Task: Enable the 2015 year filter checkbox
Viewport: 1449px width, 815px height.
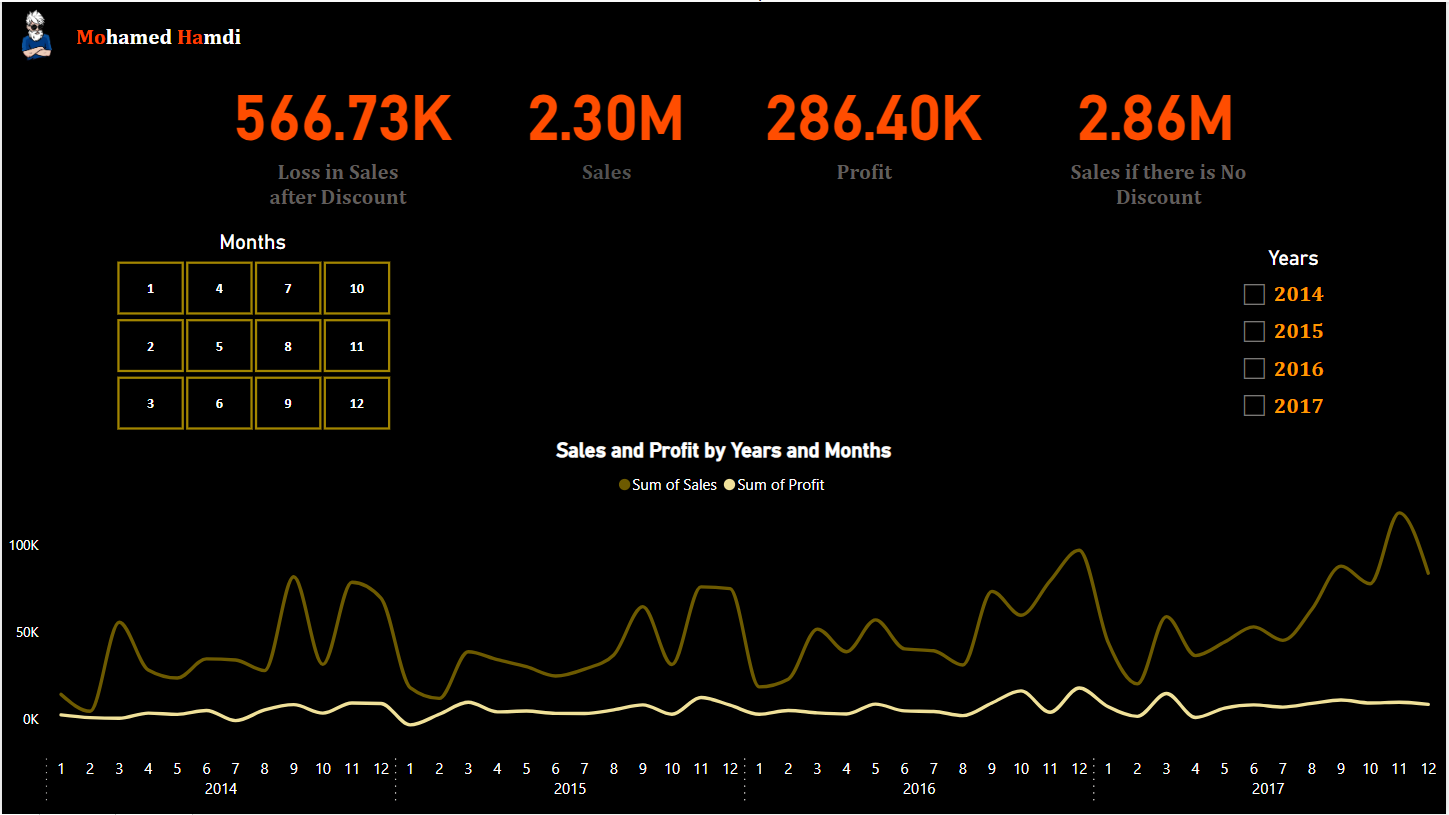Action: pos(1254,331)
